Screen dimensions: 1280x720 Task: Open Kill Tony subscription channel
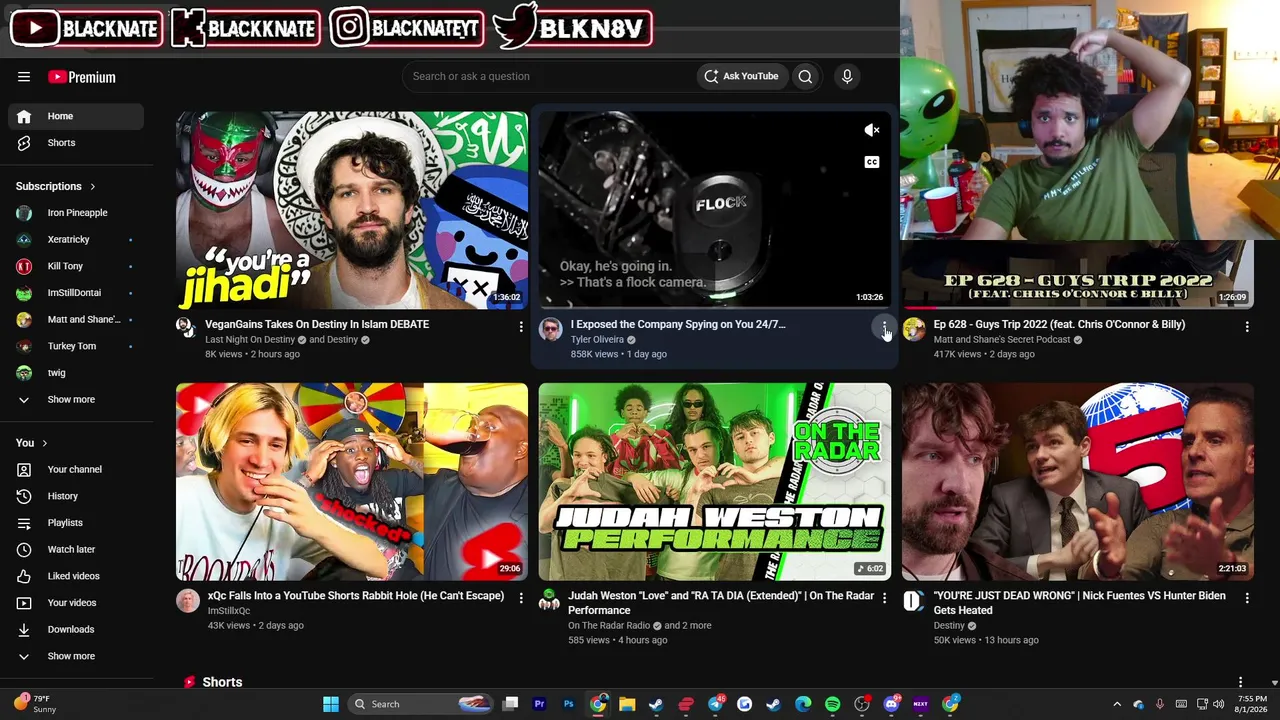pyautogui.click(x=76, y=266)
